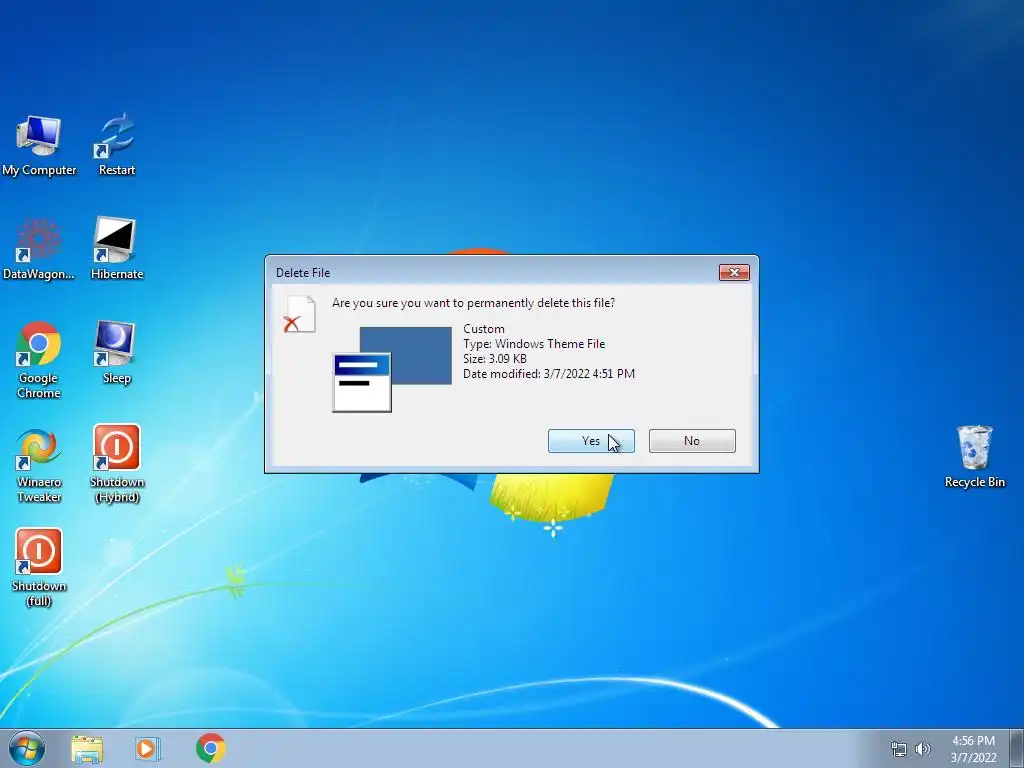This screenshot has height=768, width=1024.
Task: Click the 'Date modified: 3/7/2022 4:51 PM' text
Action: [549, 374]
